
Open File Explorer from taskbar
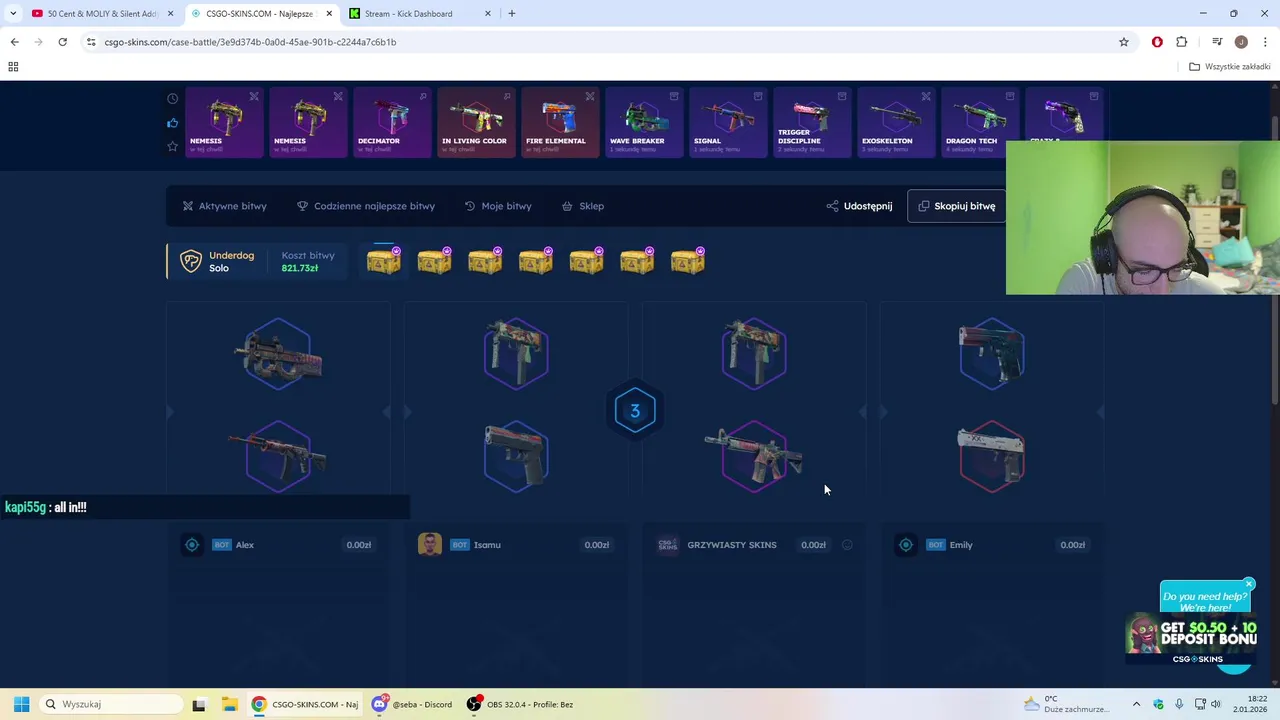tap(229, 704)
